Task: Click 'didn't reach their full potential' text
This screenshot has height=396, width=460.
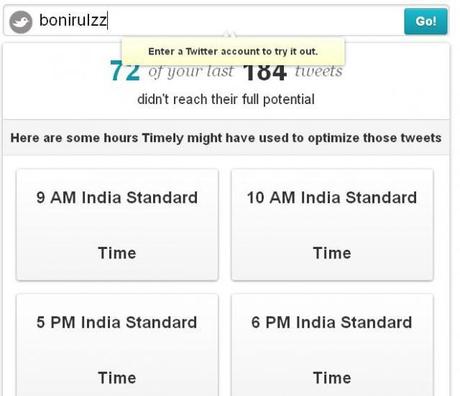Action: [x=226, y=99]
